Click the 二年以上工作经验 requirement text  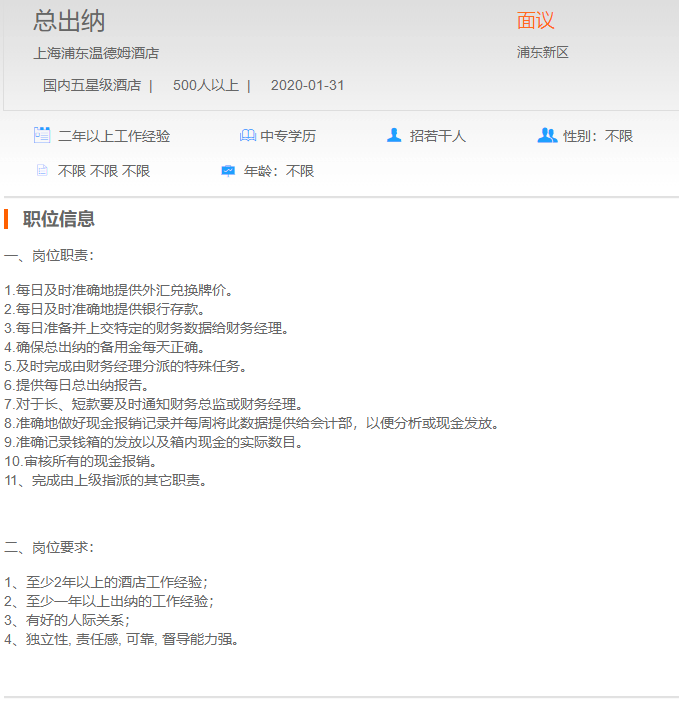click(x=114, y=136)
